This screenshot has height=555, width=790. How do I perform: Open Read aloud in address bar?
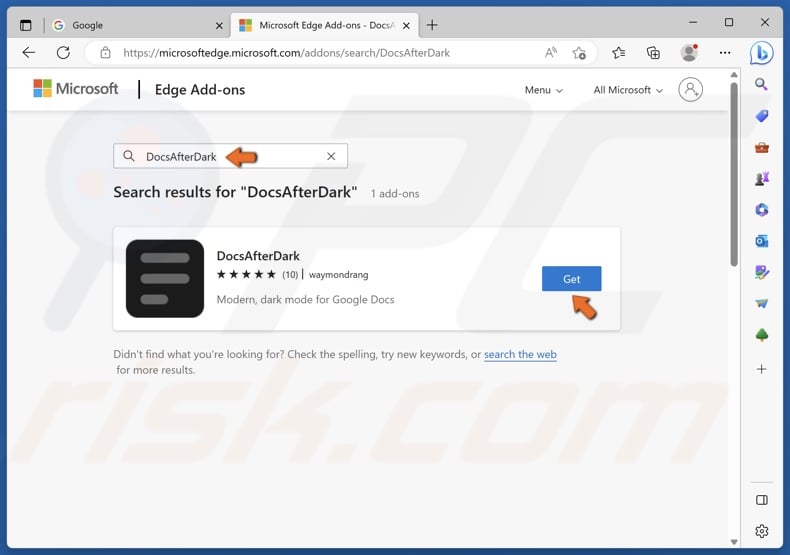point(551,52)
